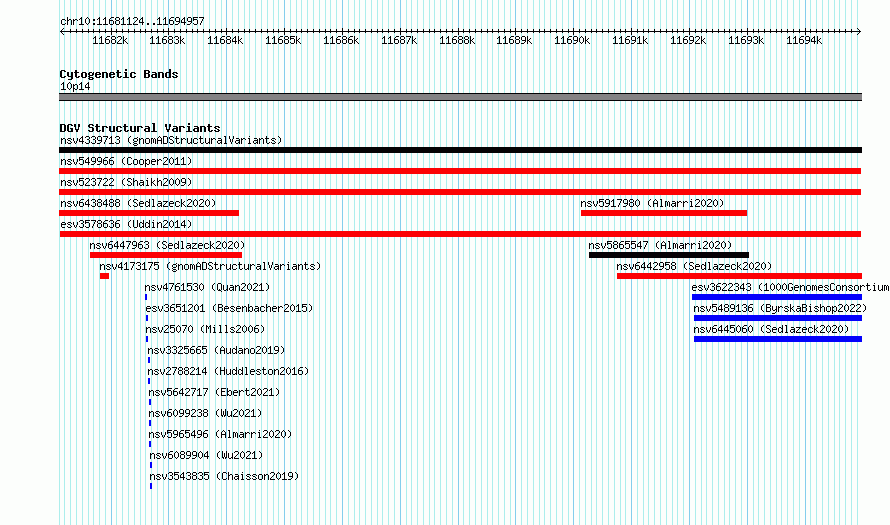Click the Cytogenetic Bands track title

(119, 74)
